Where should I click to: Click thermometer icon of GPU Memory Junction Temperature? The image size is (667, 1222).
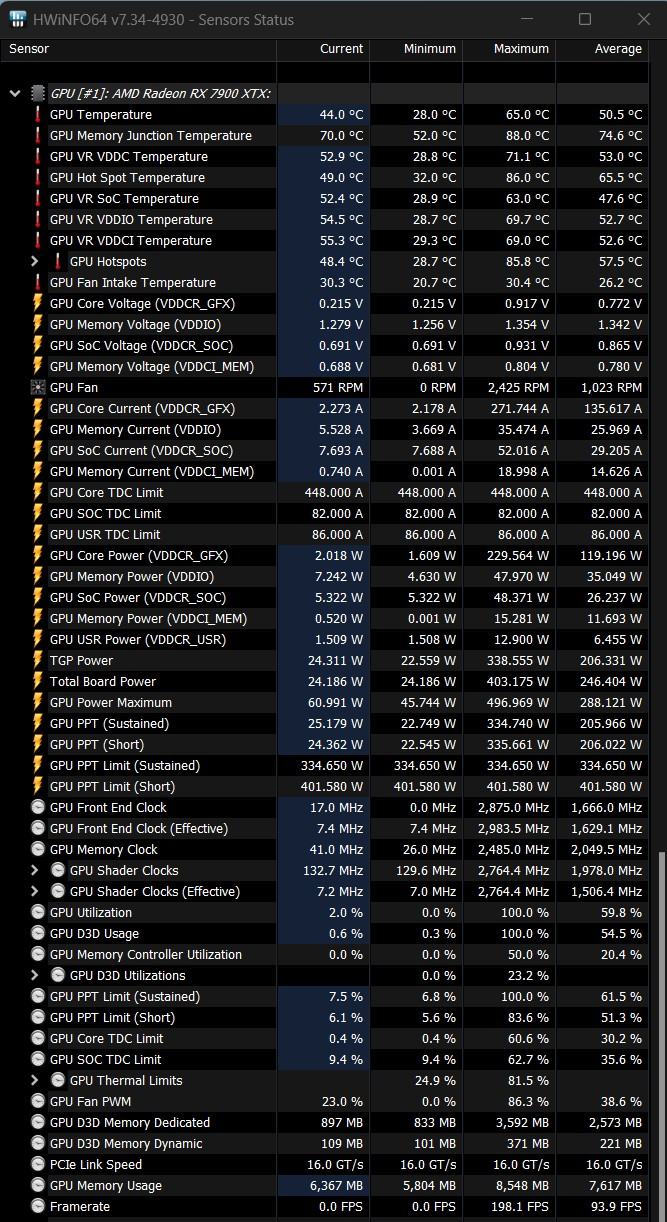coord(38,135)
